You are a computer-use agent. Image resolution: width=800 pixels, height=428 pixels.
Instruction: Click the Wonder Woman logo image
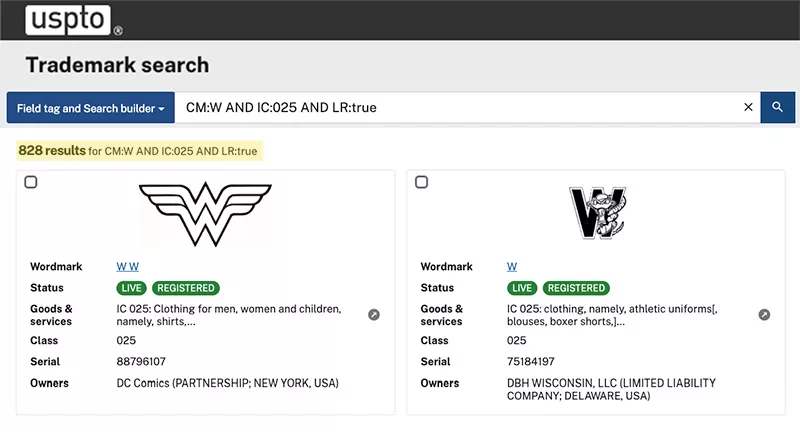pyautogui.click(x=205, y=213)
